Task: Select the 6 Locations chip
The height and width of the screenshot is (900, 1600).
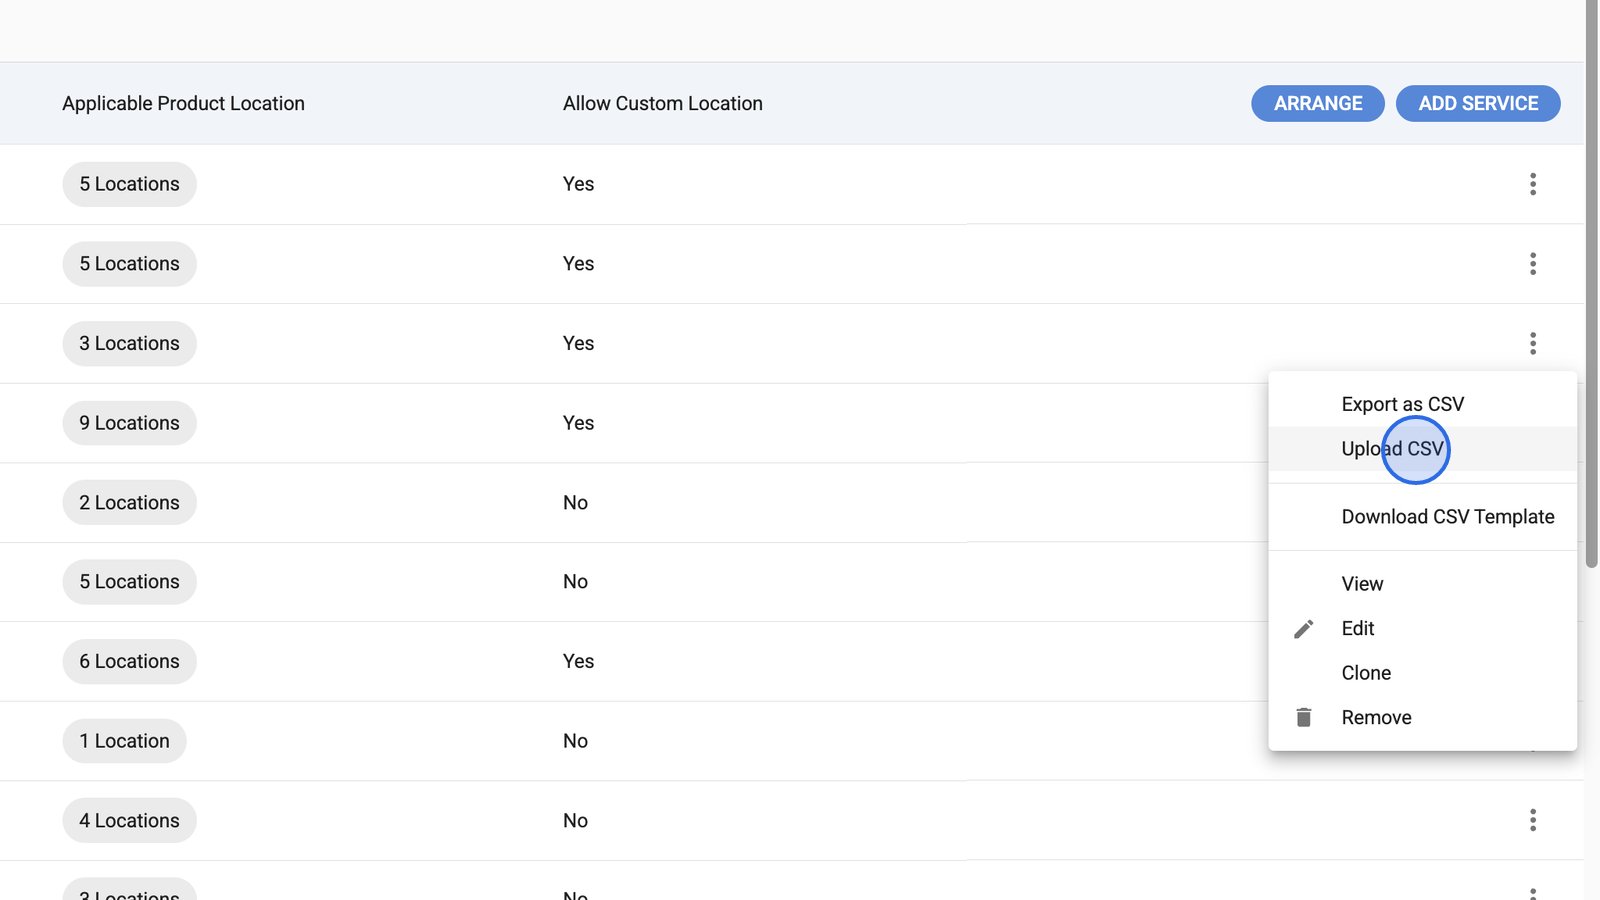Action: 129,662
